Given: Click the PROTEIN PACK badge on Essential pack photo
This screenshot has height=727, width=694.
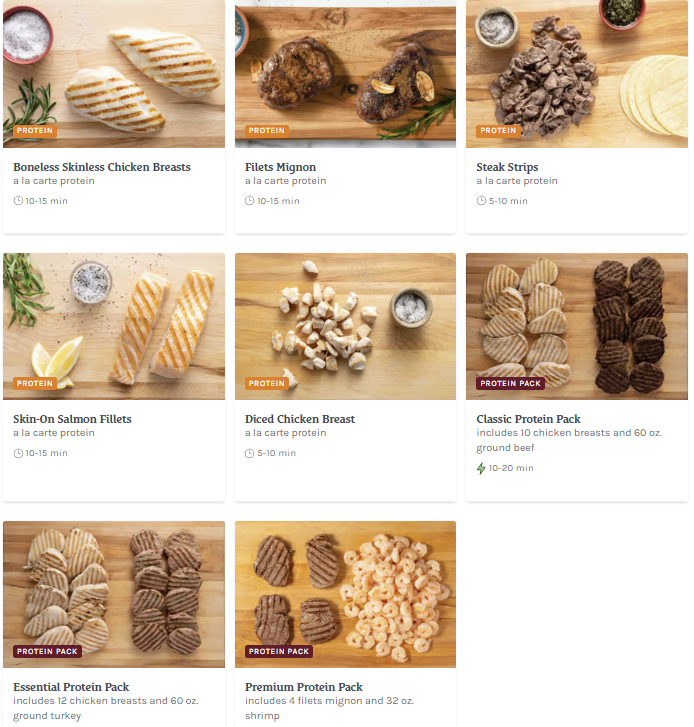Looking at the screenshot, I should [x=47, y=651].
